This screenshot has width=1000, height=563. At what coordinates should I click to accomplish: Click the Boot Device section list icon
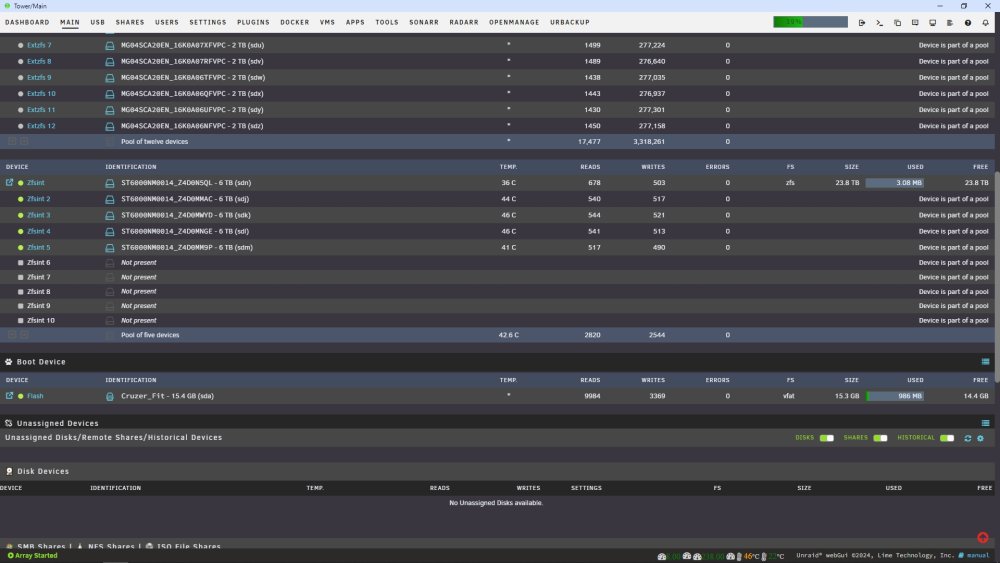tap(985, 362)
